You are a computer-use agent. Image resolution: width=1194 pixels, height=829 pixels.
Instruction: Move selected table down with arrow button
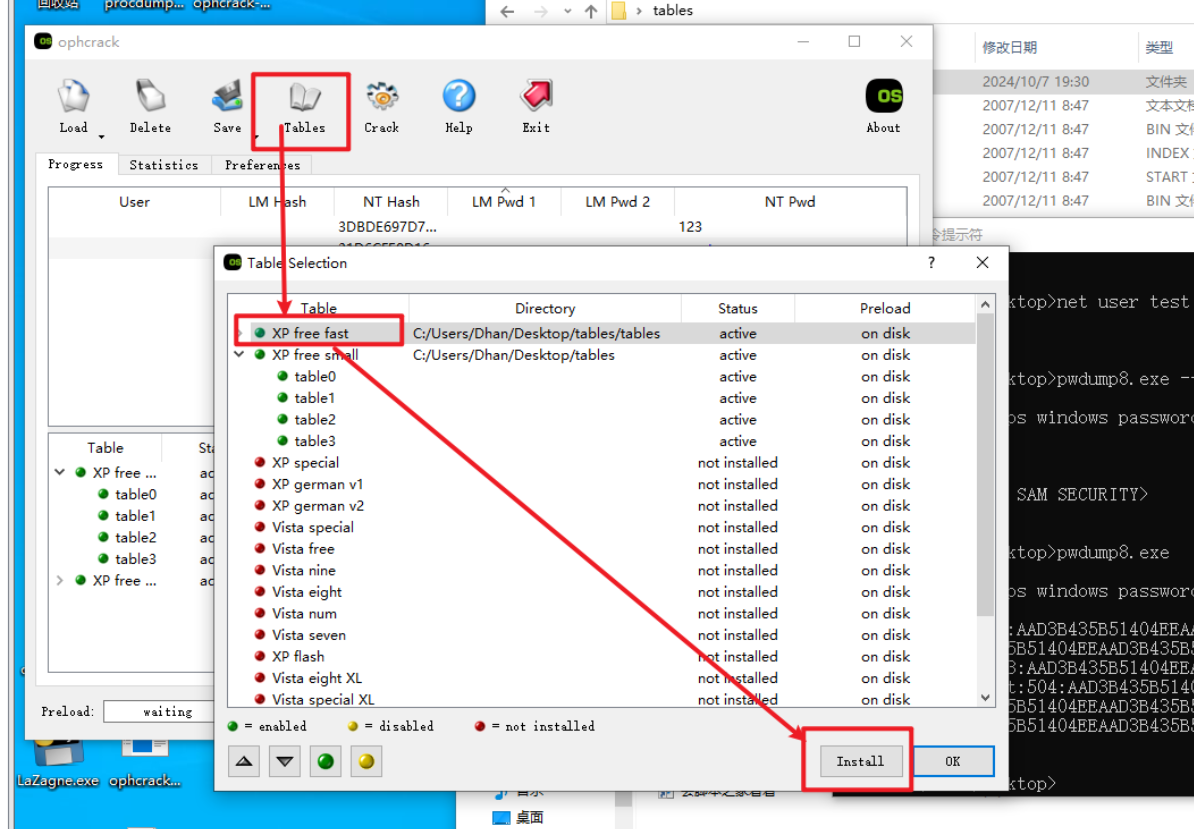pos(285,761)
